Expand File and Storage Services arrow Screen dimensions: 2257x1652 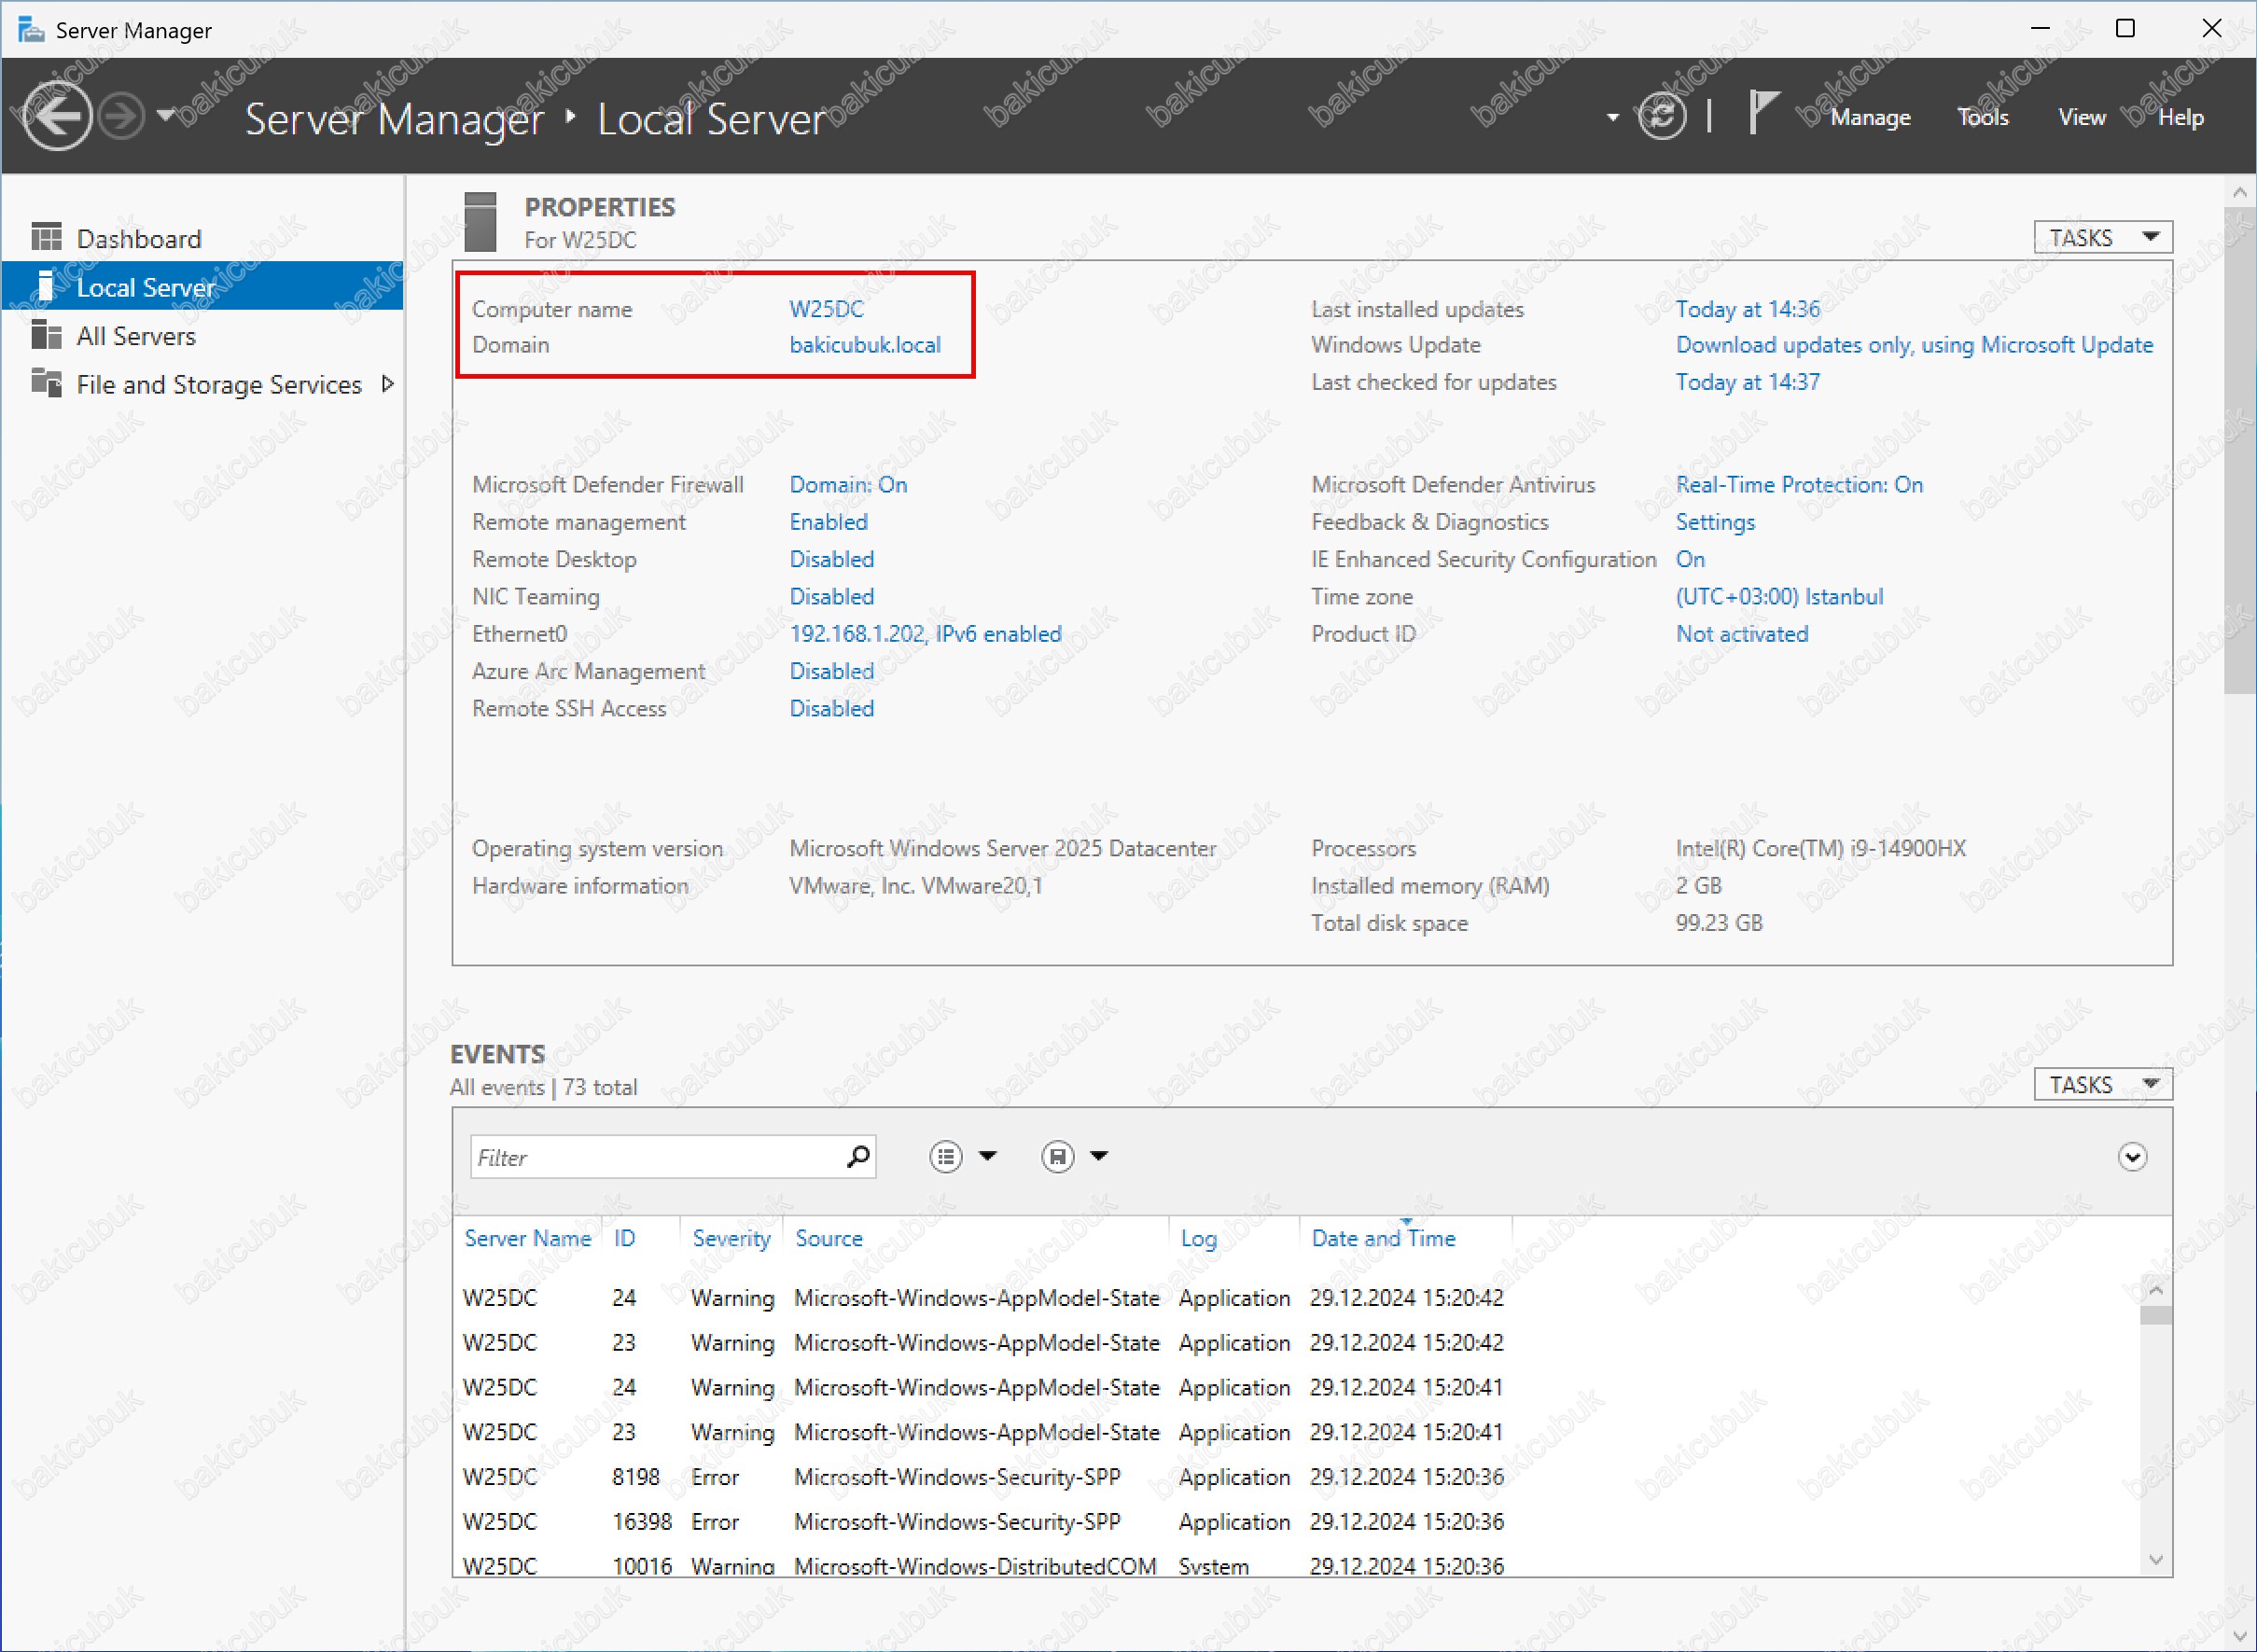point(388,384)
